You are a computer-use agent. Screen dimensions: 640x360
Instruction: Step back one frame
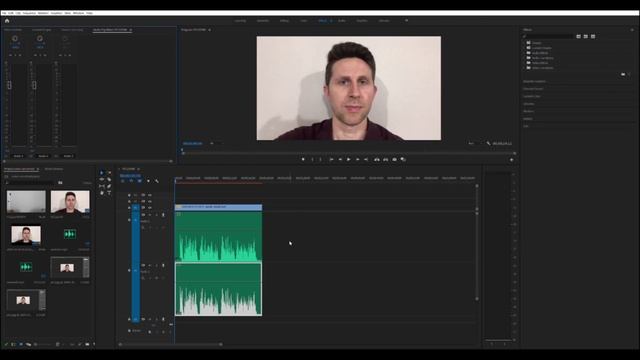pos(340,160)
